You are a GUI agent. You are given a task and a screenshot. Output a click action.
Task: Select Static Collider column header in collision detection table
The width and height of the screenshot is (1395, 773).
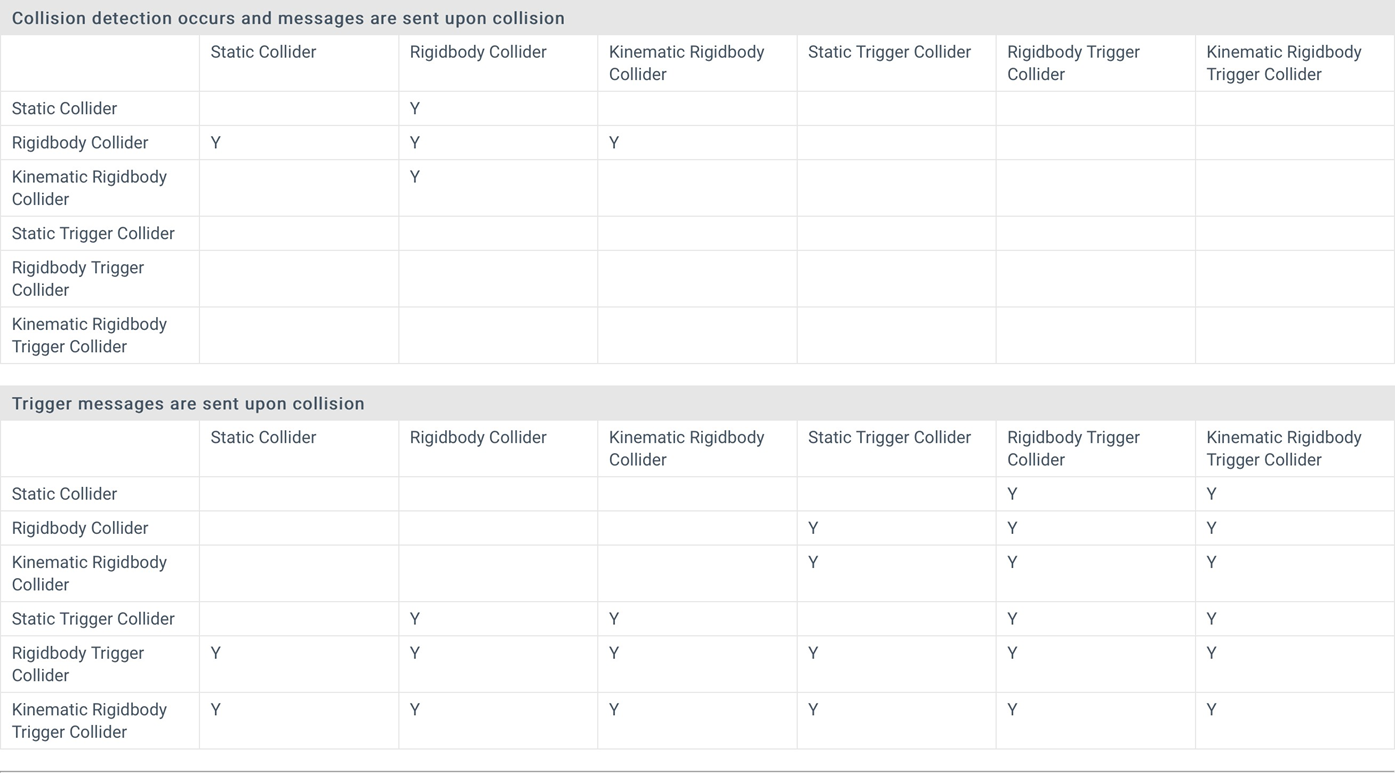point(263,52)
